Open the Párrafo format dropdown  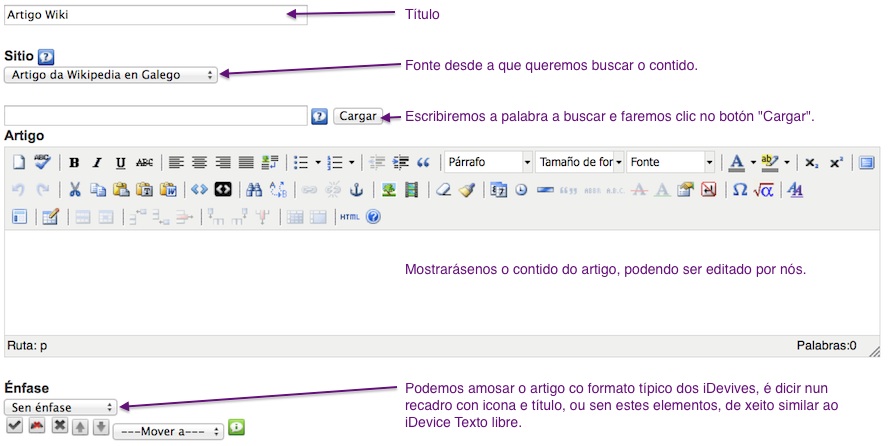point(488,162)
